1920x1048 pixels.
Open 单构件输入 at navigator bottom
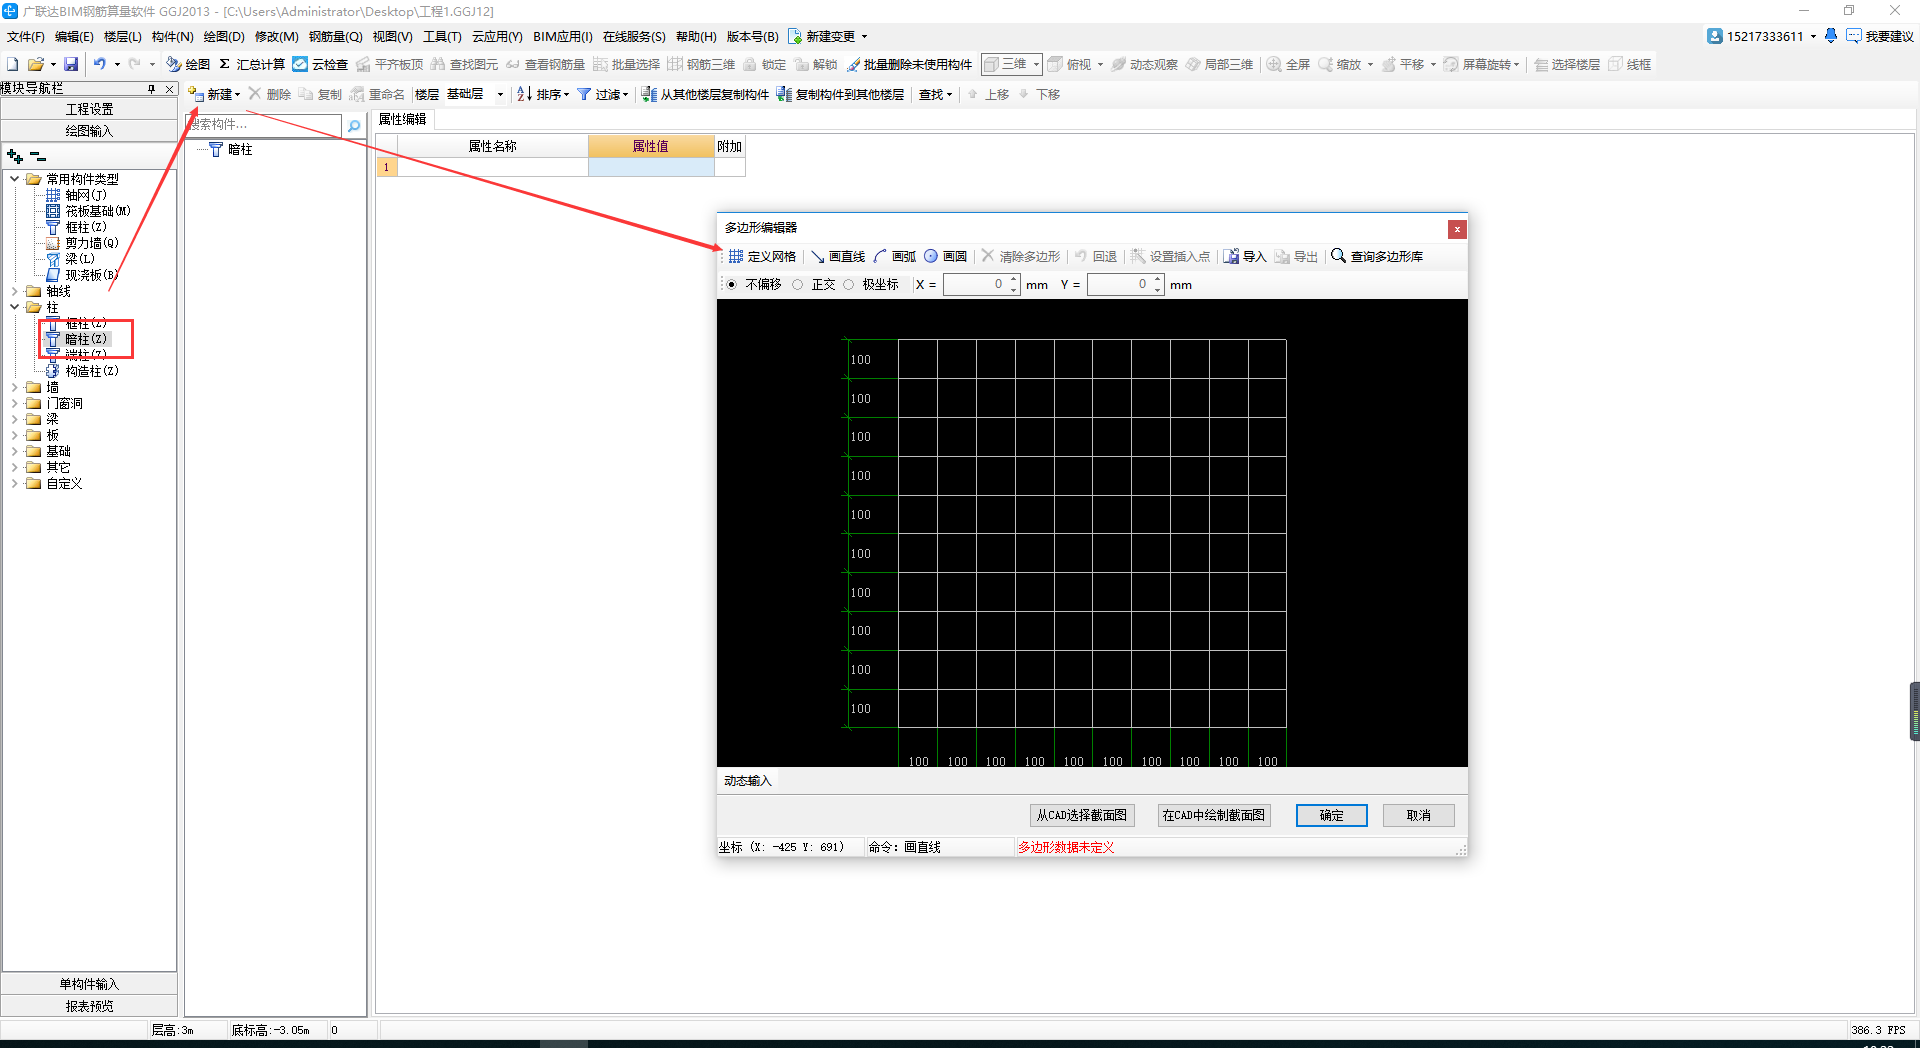pyautogui.click(x=89, y=984)
